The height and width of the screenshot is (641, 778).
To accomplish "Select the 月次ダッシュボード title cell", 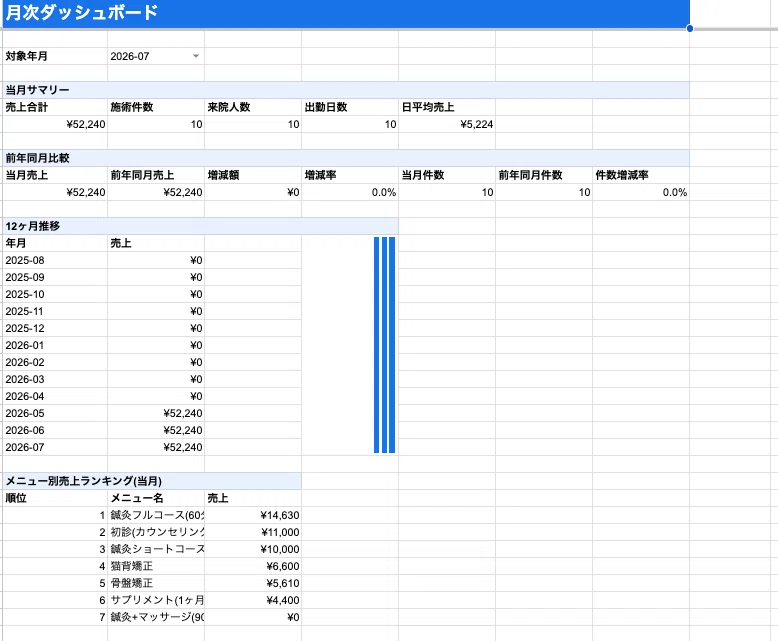I will point(346,13).
